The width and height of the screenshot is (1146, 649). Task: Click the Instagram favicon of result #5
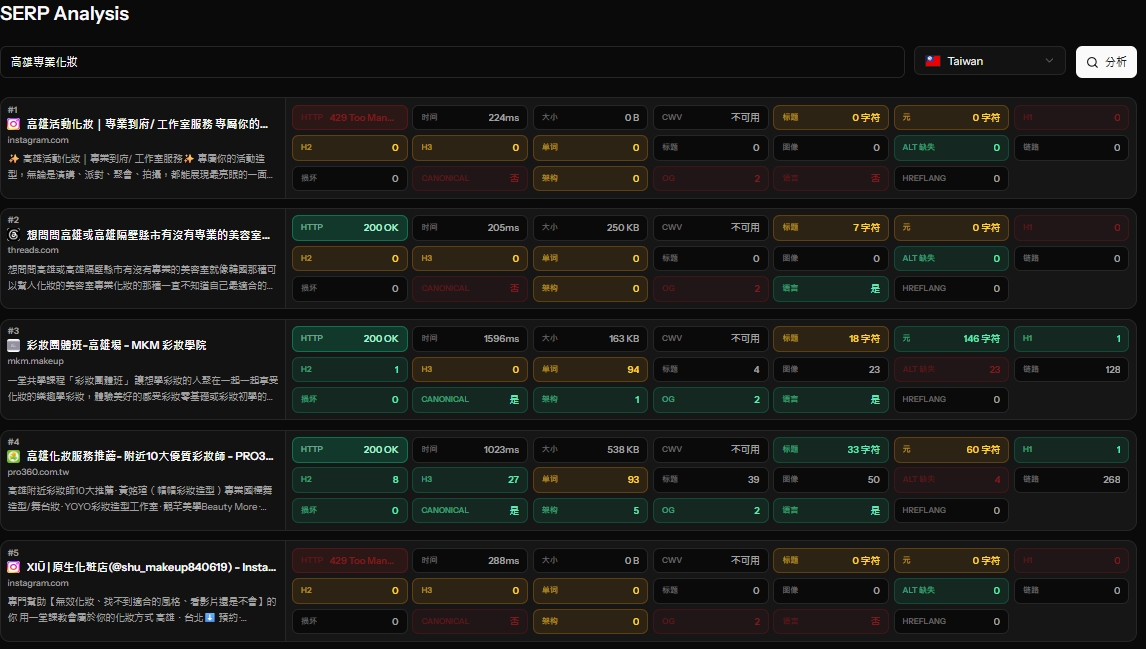13,567
